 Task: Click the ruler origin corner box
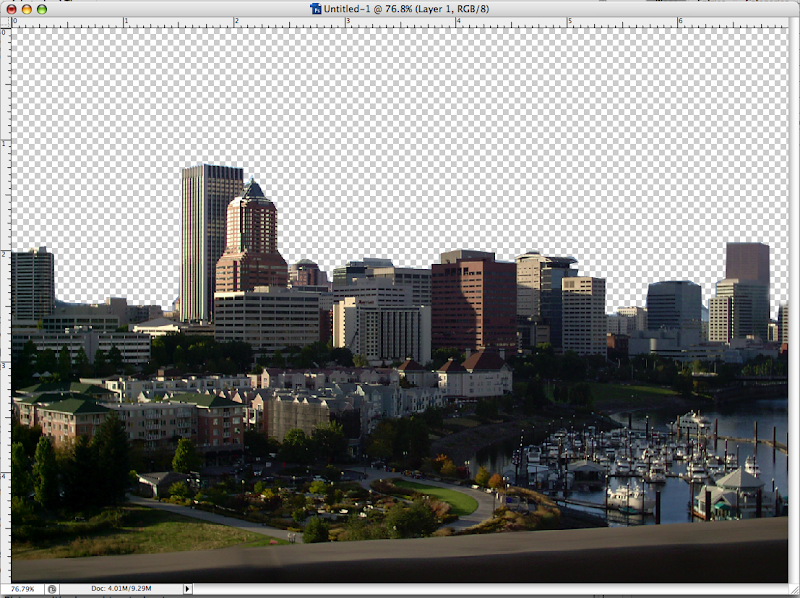[x=4, y=21]
